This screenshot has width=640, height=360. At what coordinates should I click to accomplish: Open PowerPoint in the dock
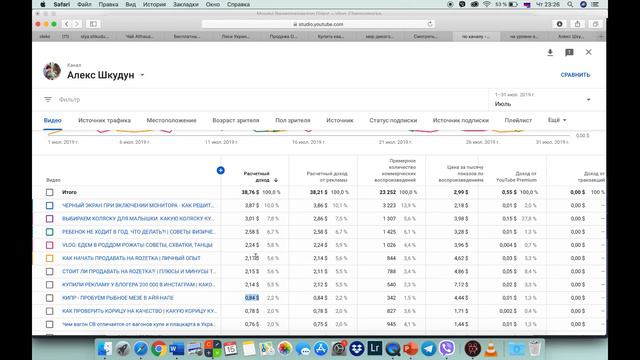[x=411, y=349]
